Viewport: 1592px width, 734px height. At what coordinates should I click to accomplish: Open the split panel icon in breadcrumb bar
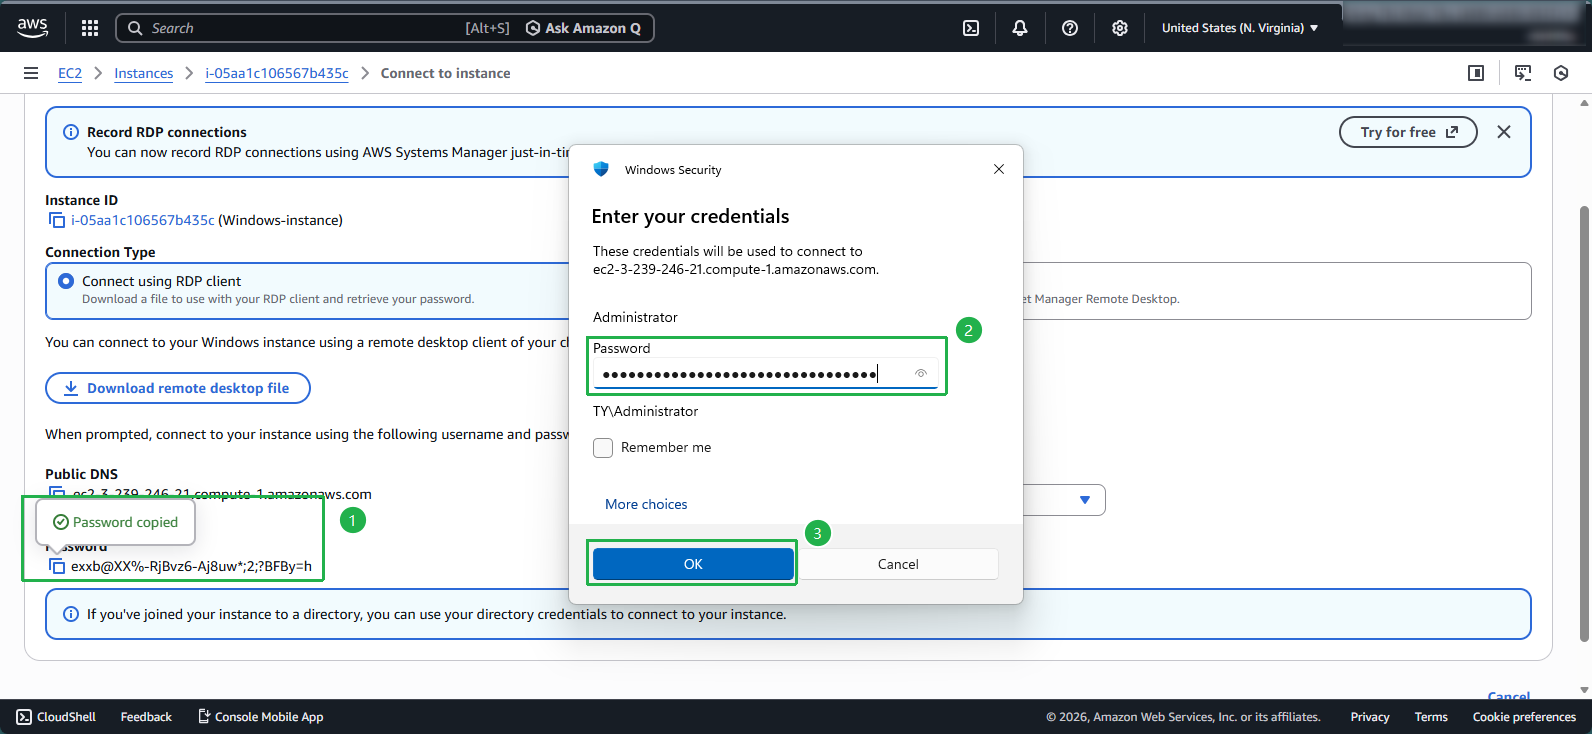pyautogui.click(x=1476, y=73)
